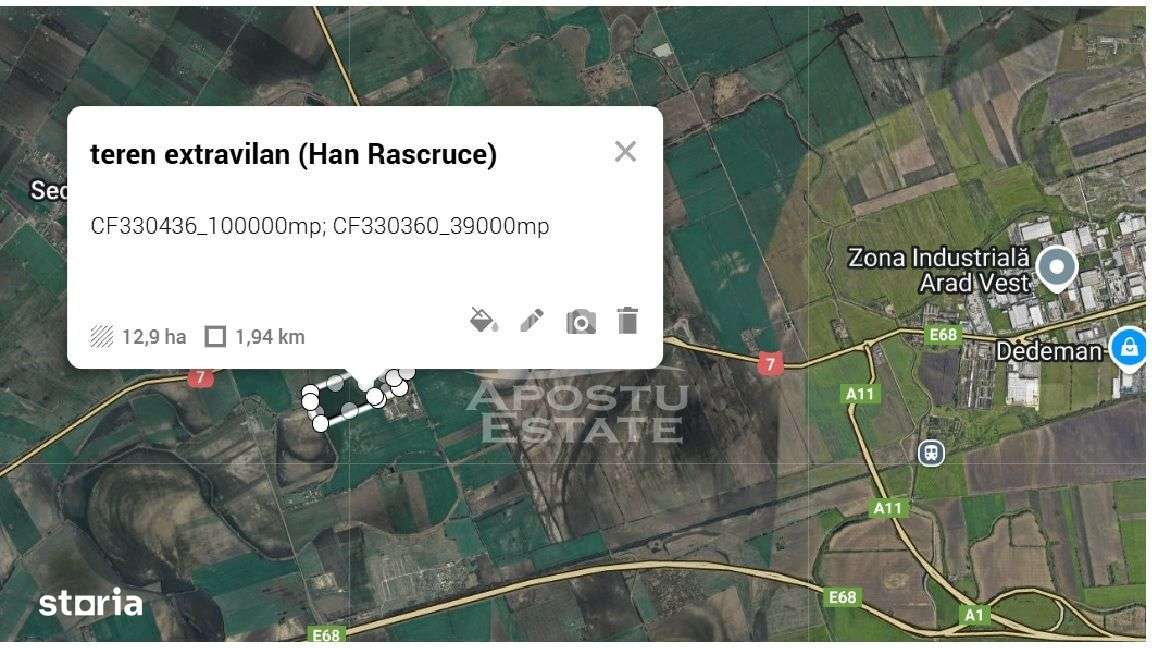Screen dimensions: 1152x648
Task: Edit the polygon with pencil icon
Action: [x=532, y=321]
